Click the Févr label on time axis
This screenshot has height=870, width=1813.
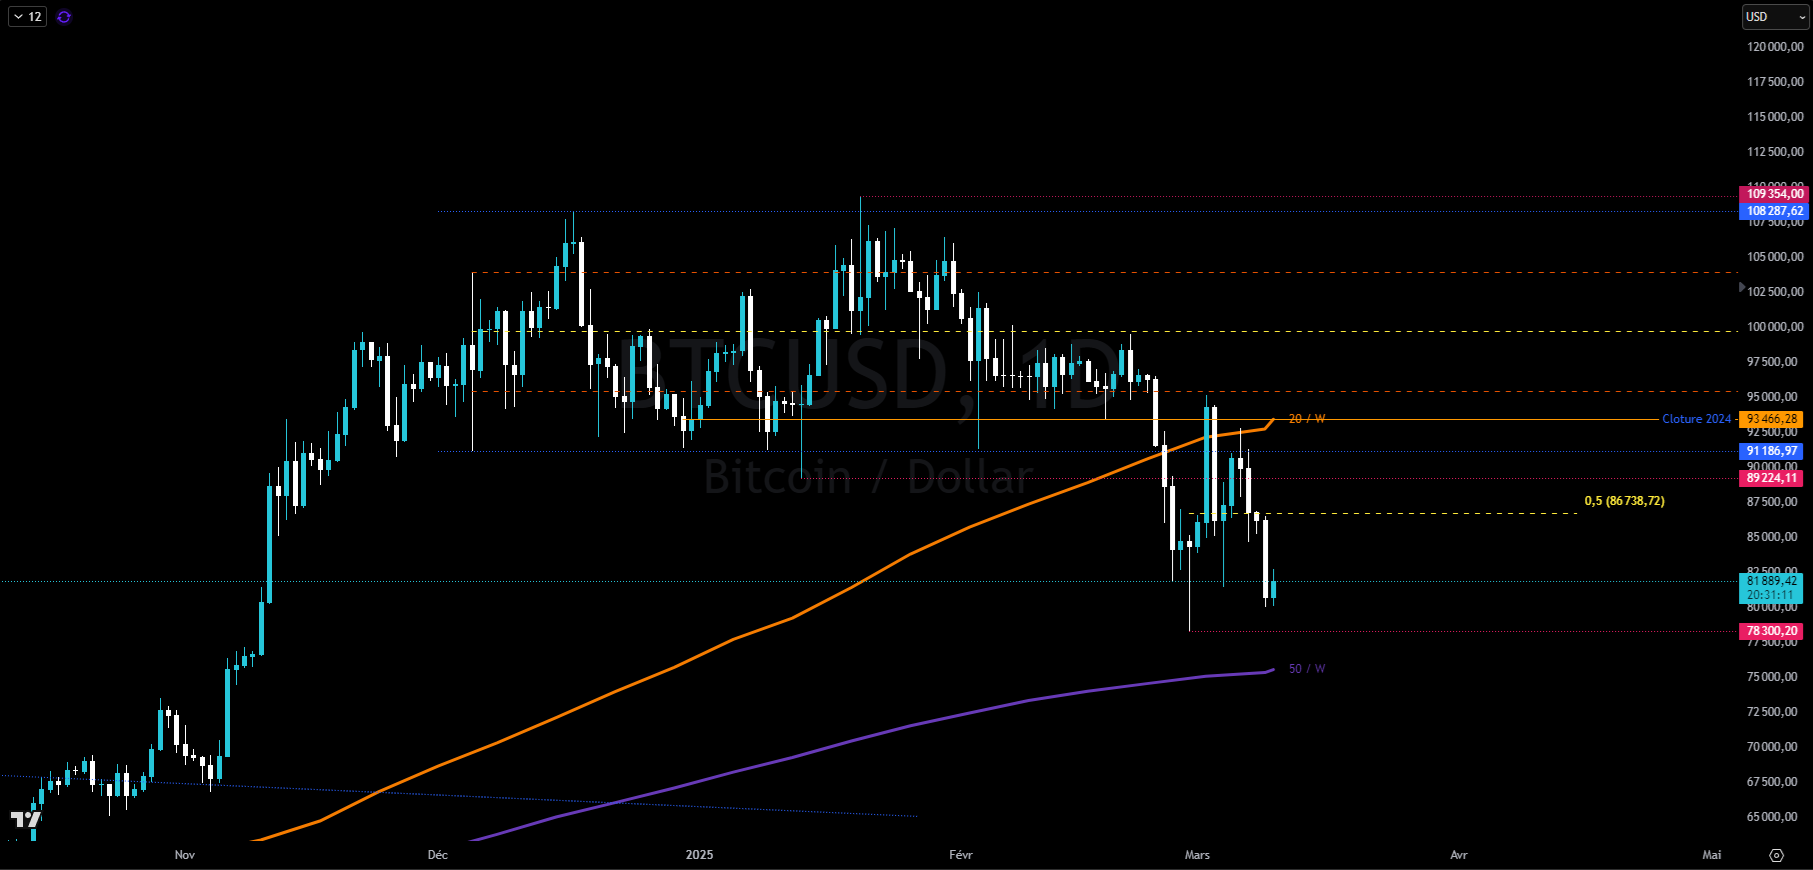(960, 855)
